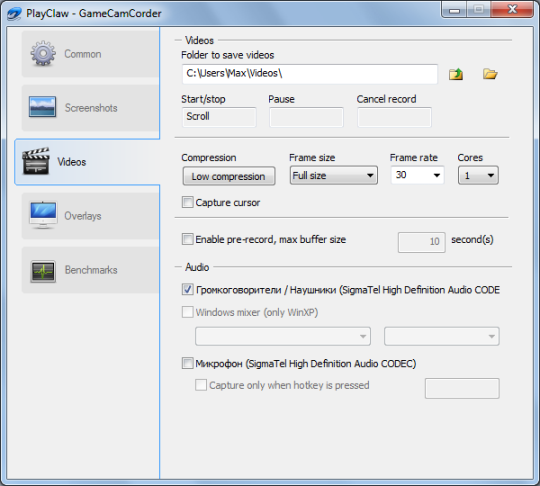Check the Микрофон SigmaTel microphone checkbox
The height and width of the screenshot is (486, 540).
(187, 363)
